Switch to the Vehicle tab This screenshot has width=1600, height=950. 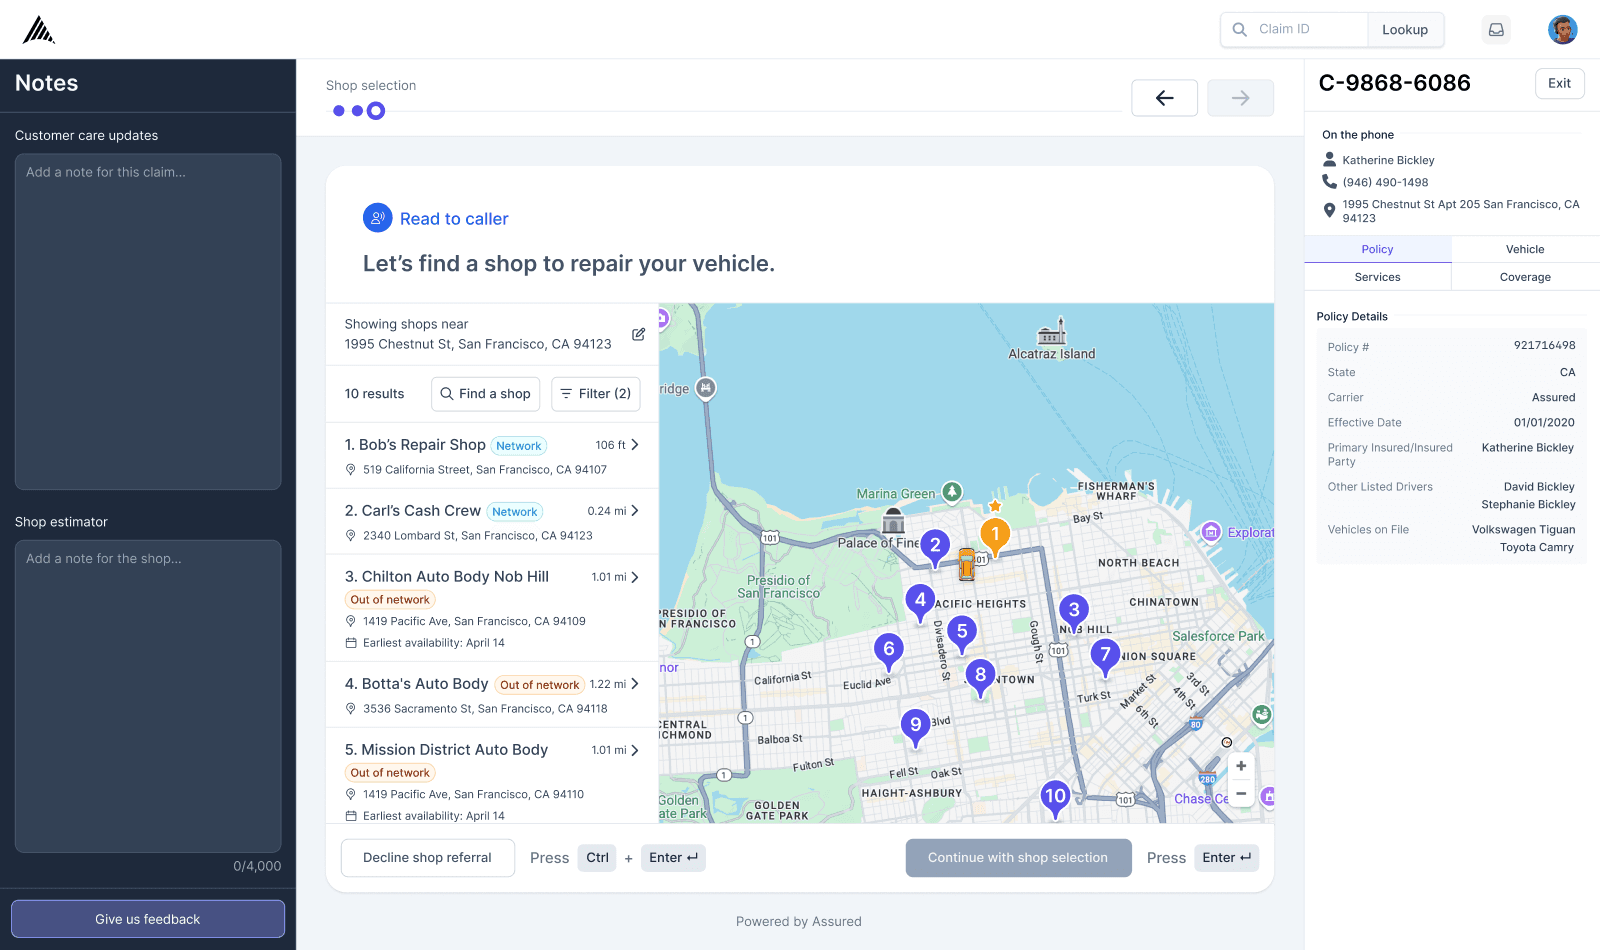tap(1524, 248)
